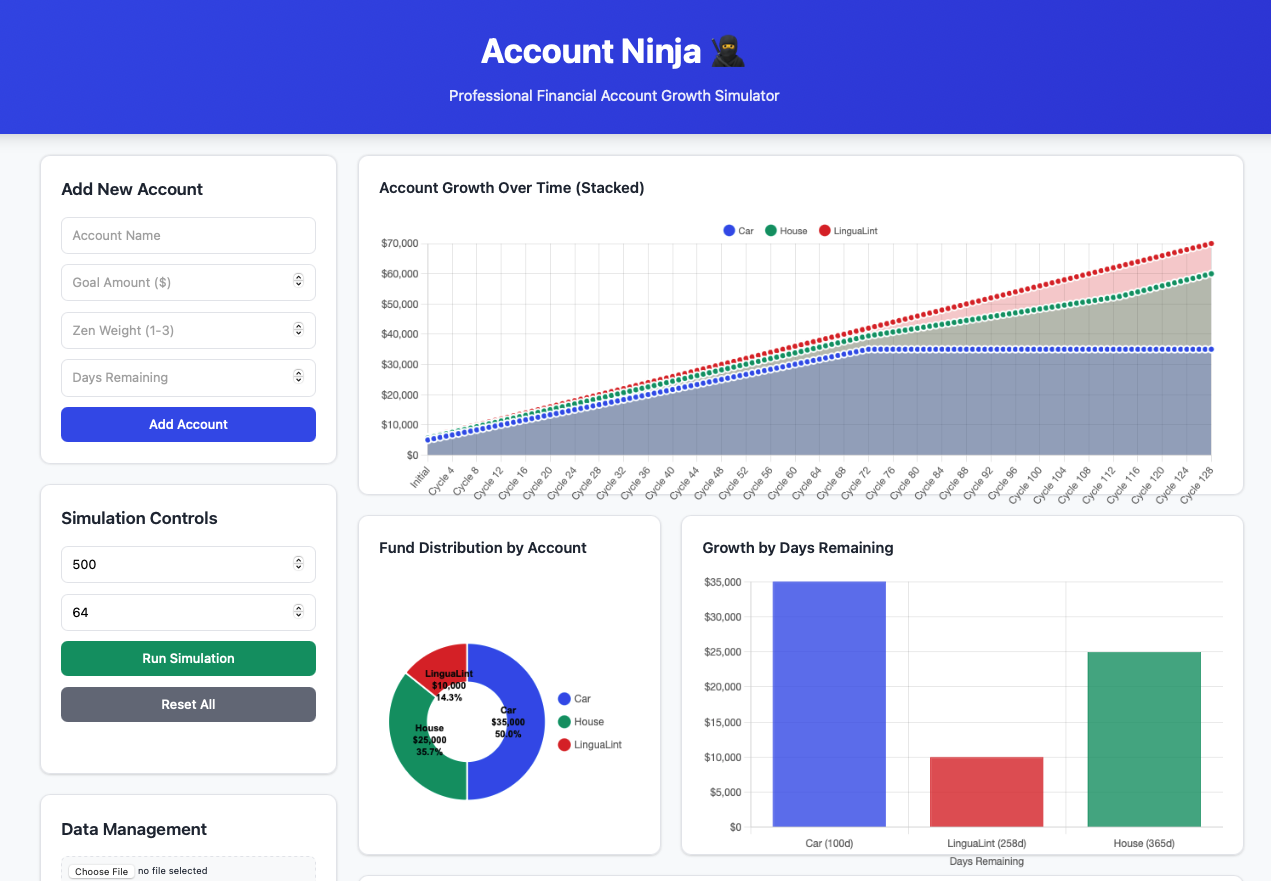Click the blue Car (100d) bar
Viewport: 1271px width, 881px height.
click(829, 704)
